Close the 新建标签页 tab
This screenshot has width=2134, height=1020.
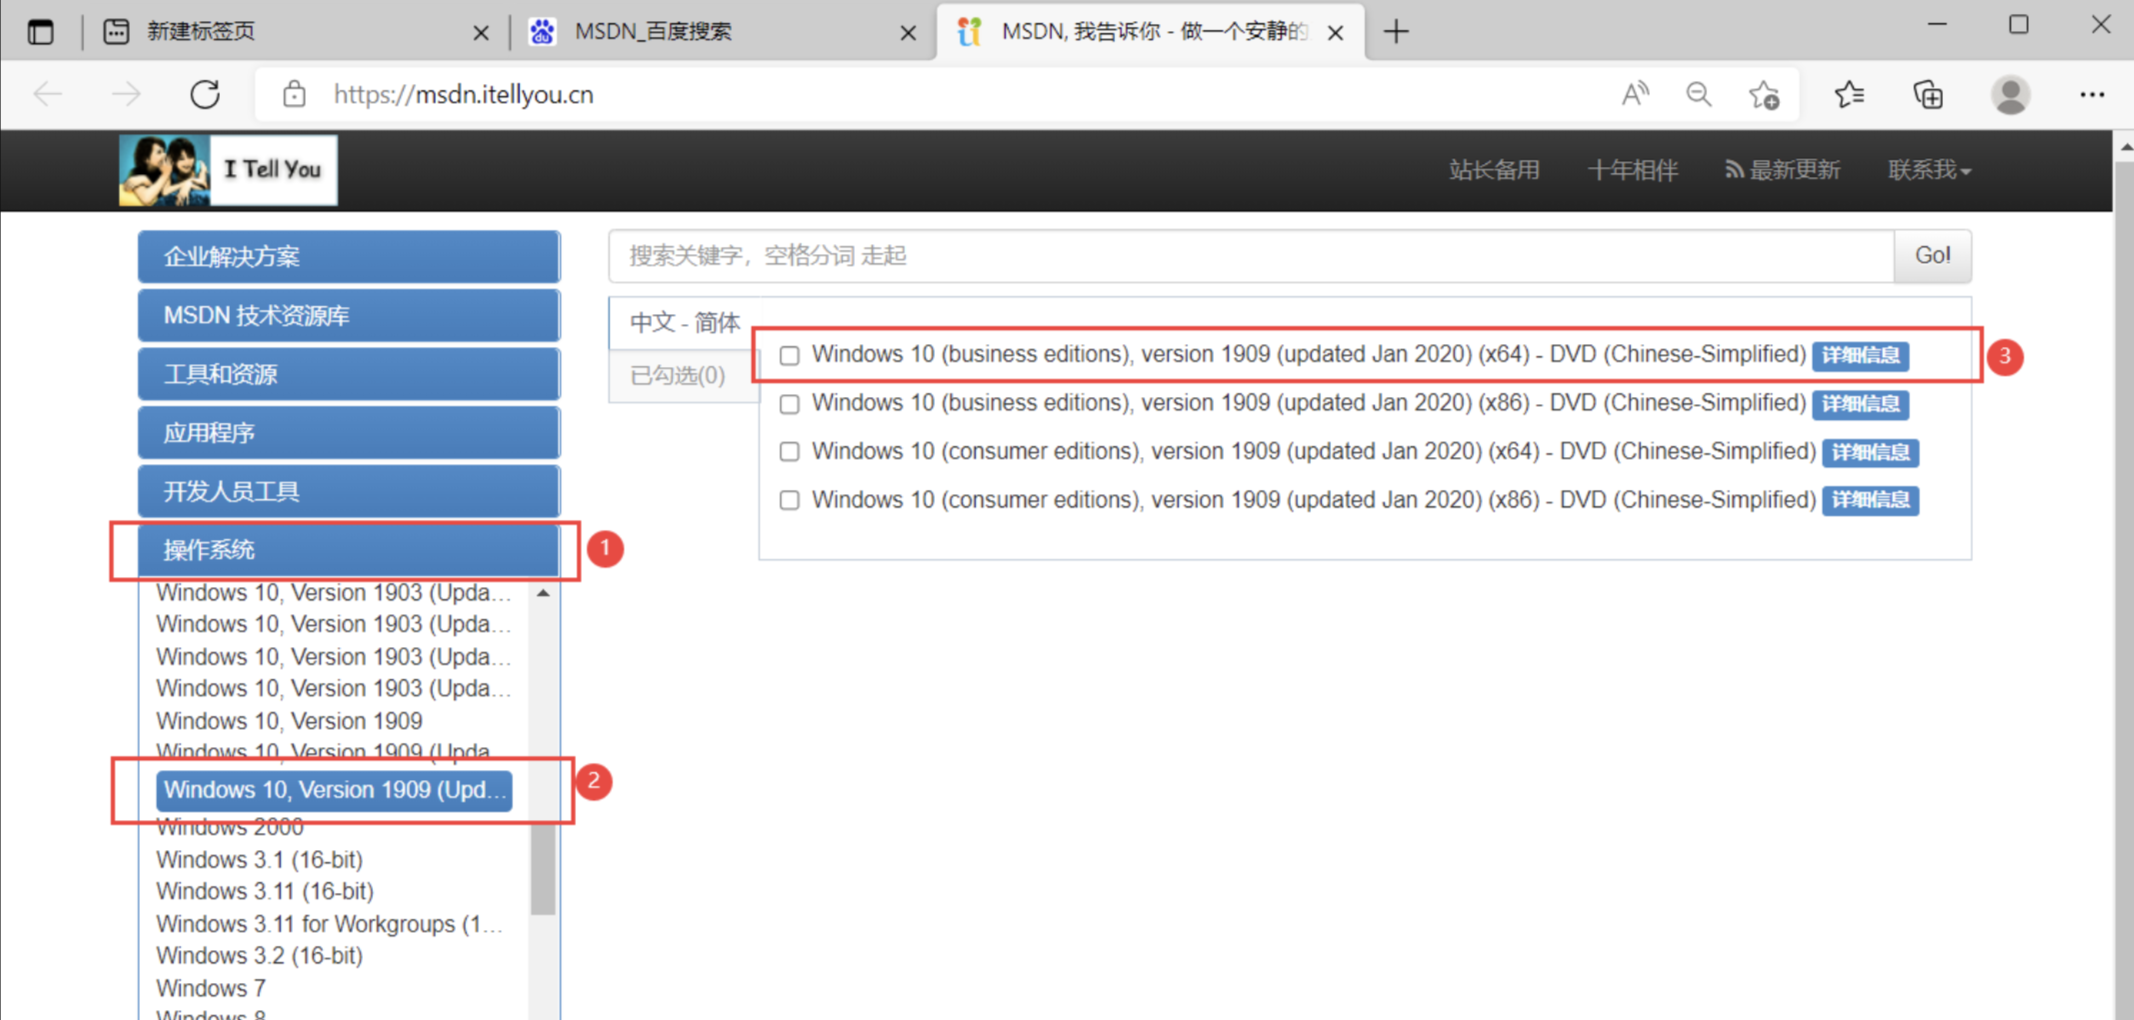tap(481, 33)
